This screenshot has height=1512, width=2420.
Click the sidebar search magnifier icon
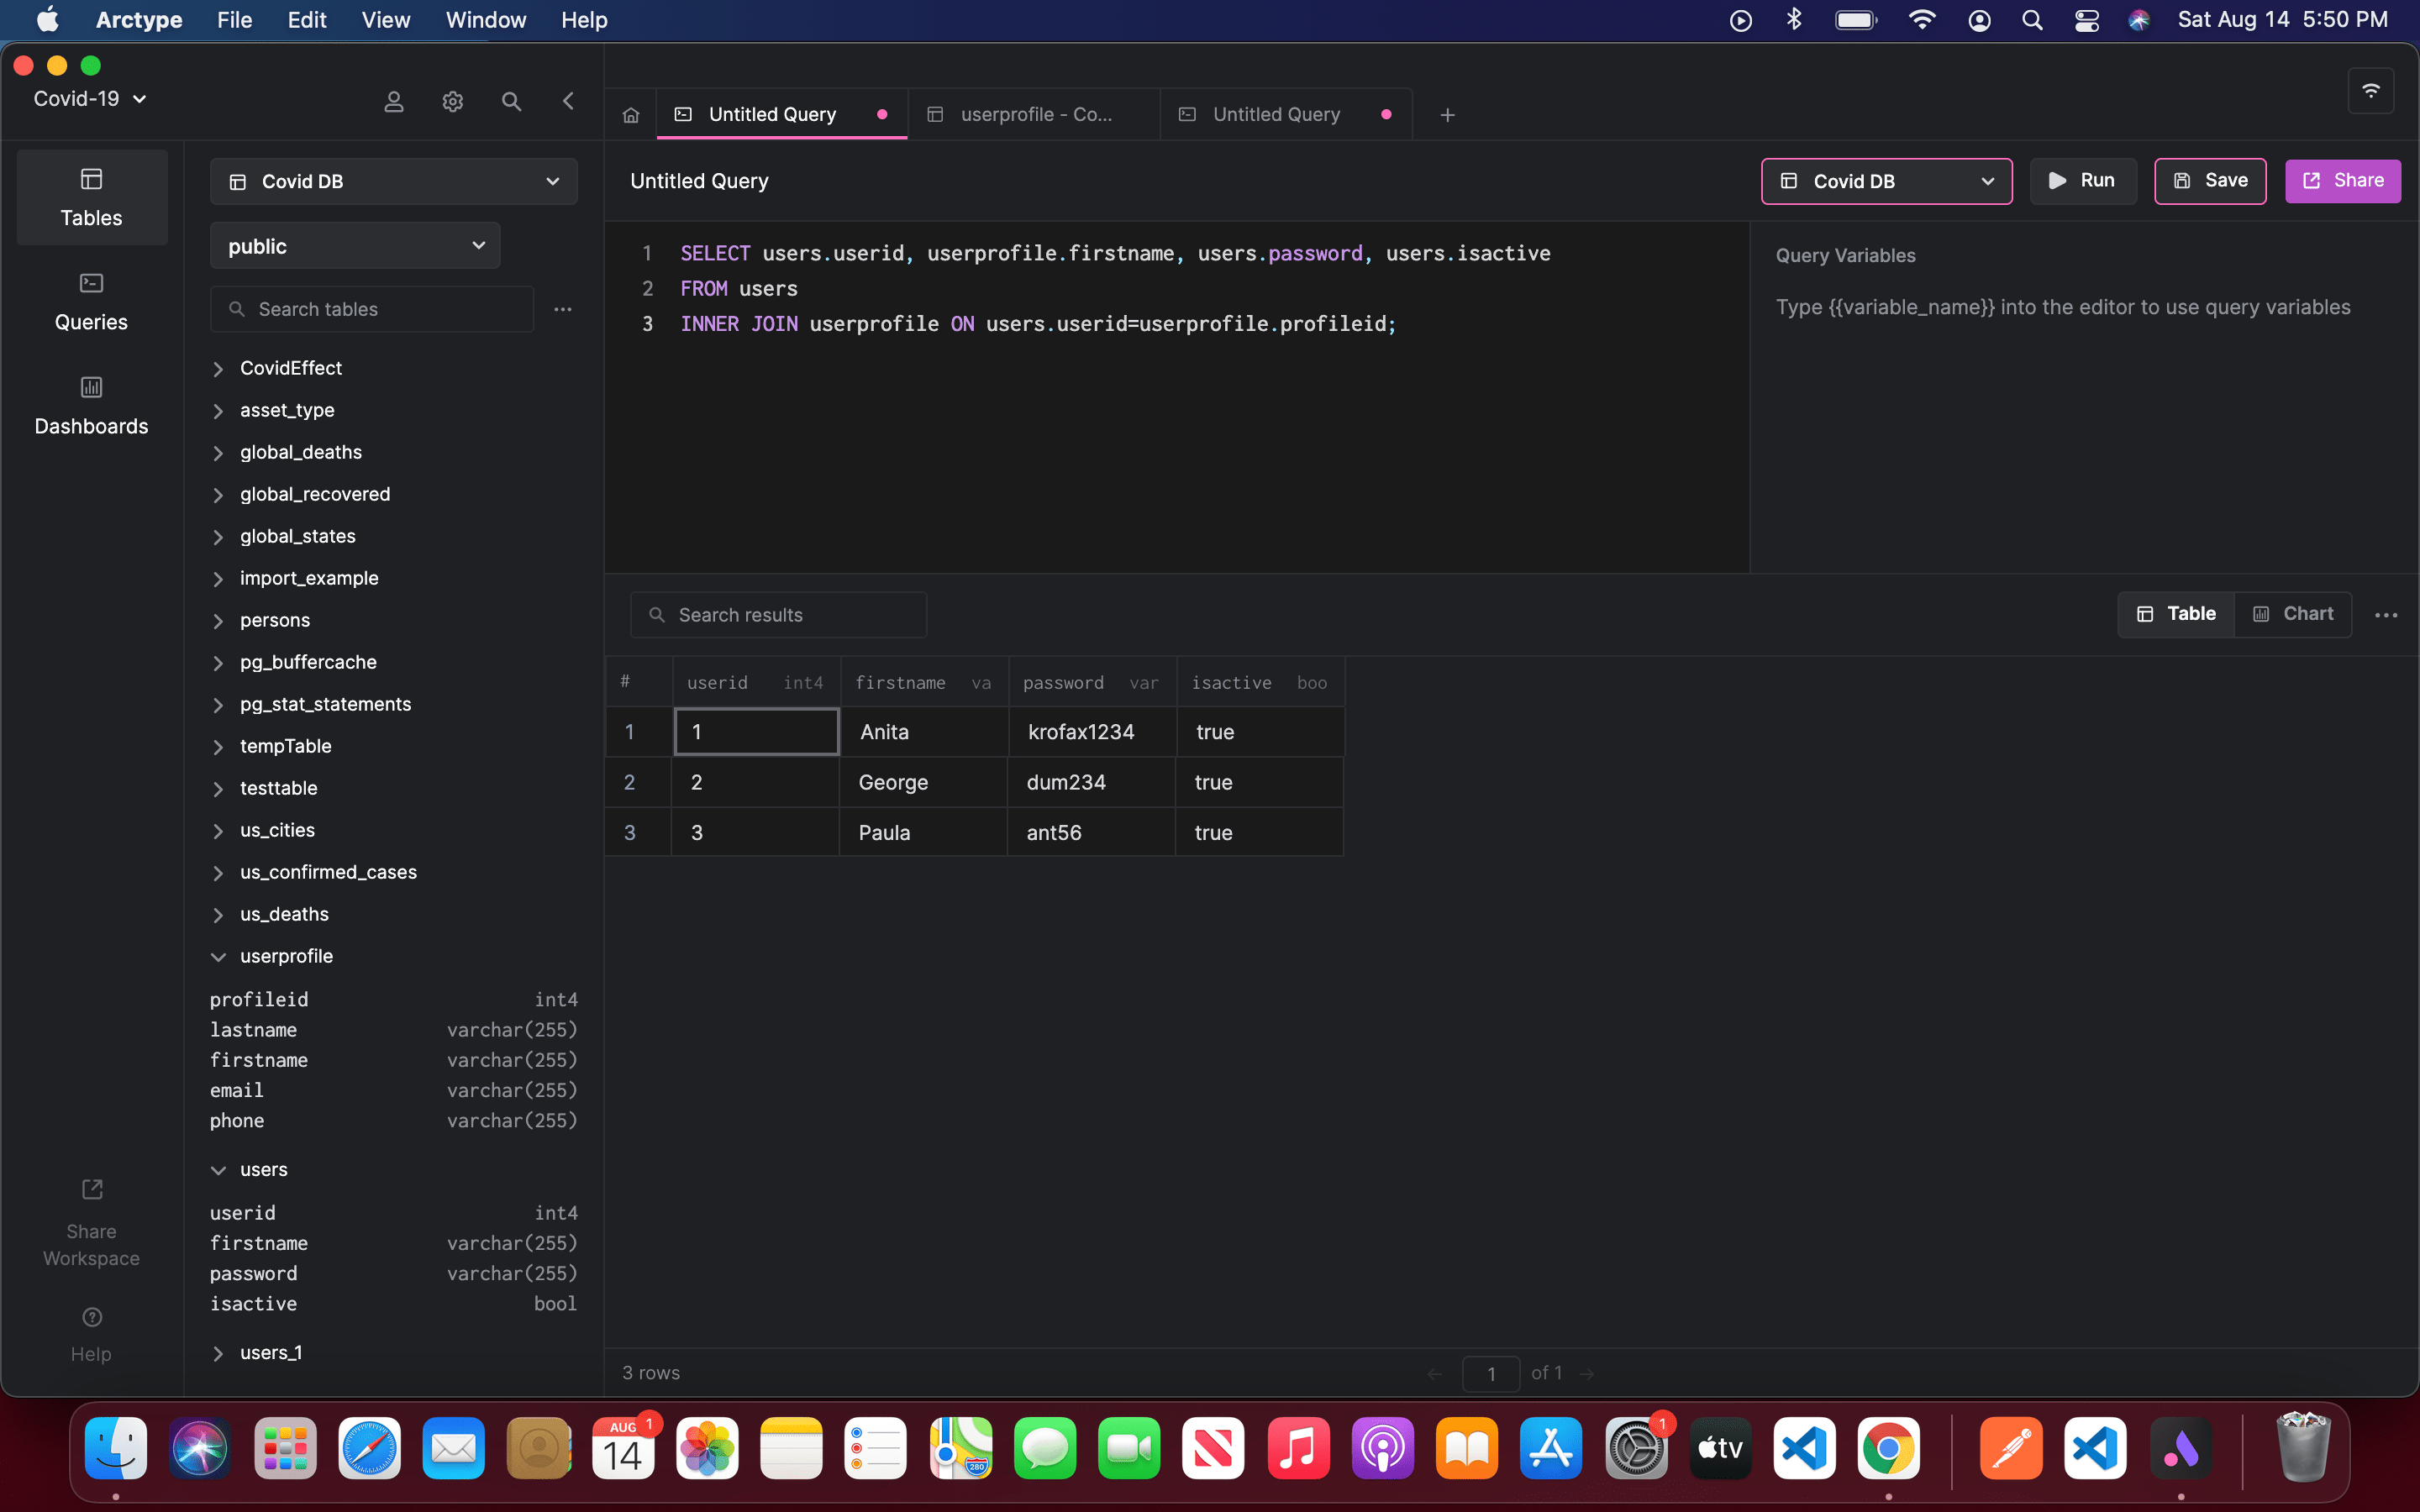511,101
